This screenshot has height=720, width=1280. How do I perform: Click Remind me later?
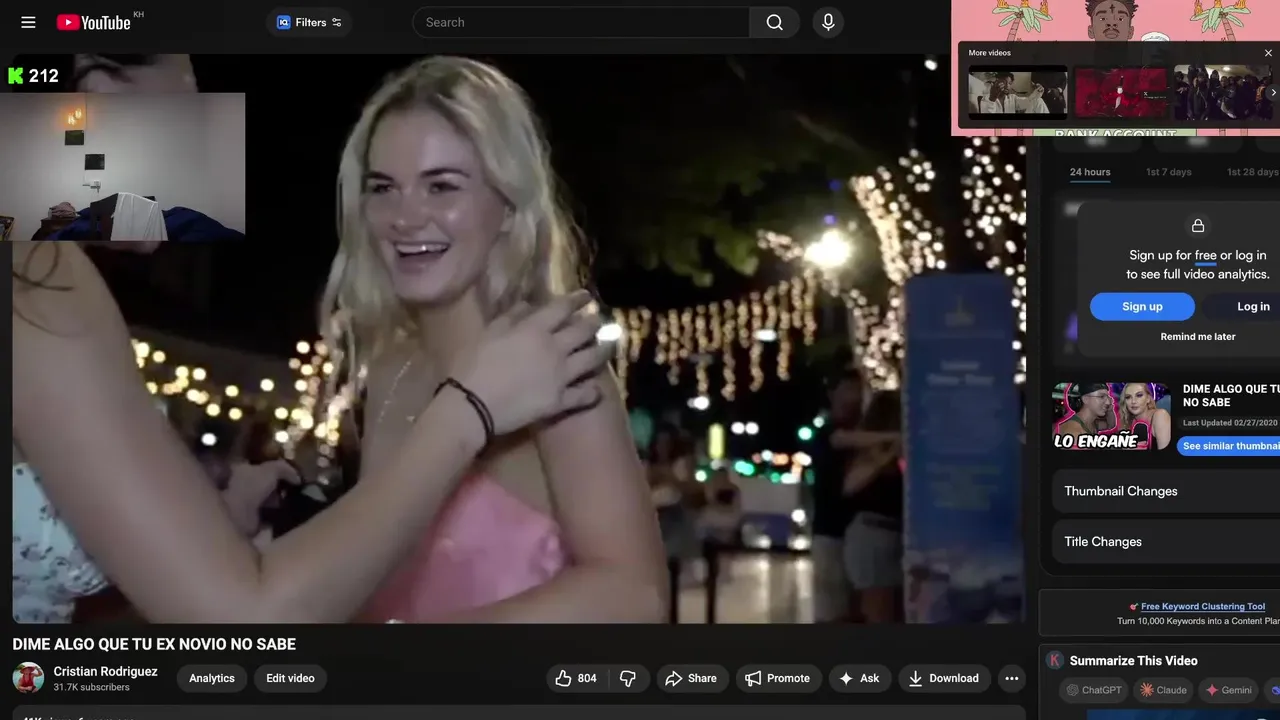pos(1198,337)
